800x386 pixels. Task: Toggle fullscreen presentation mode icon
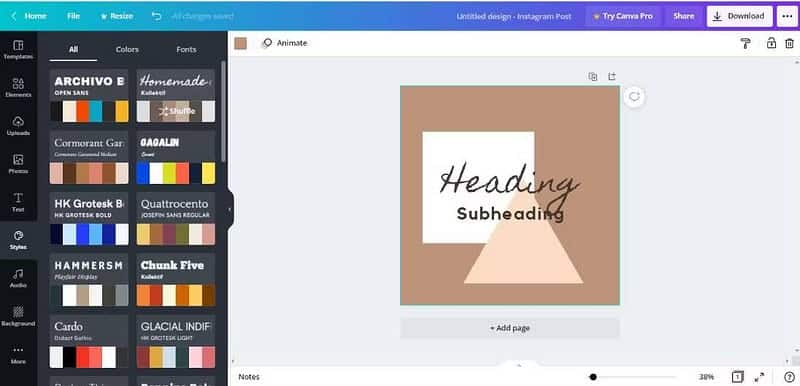(759, 377)
